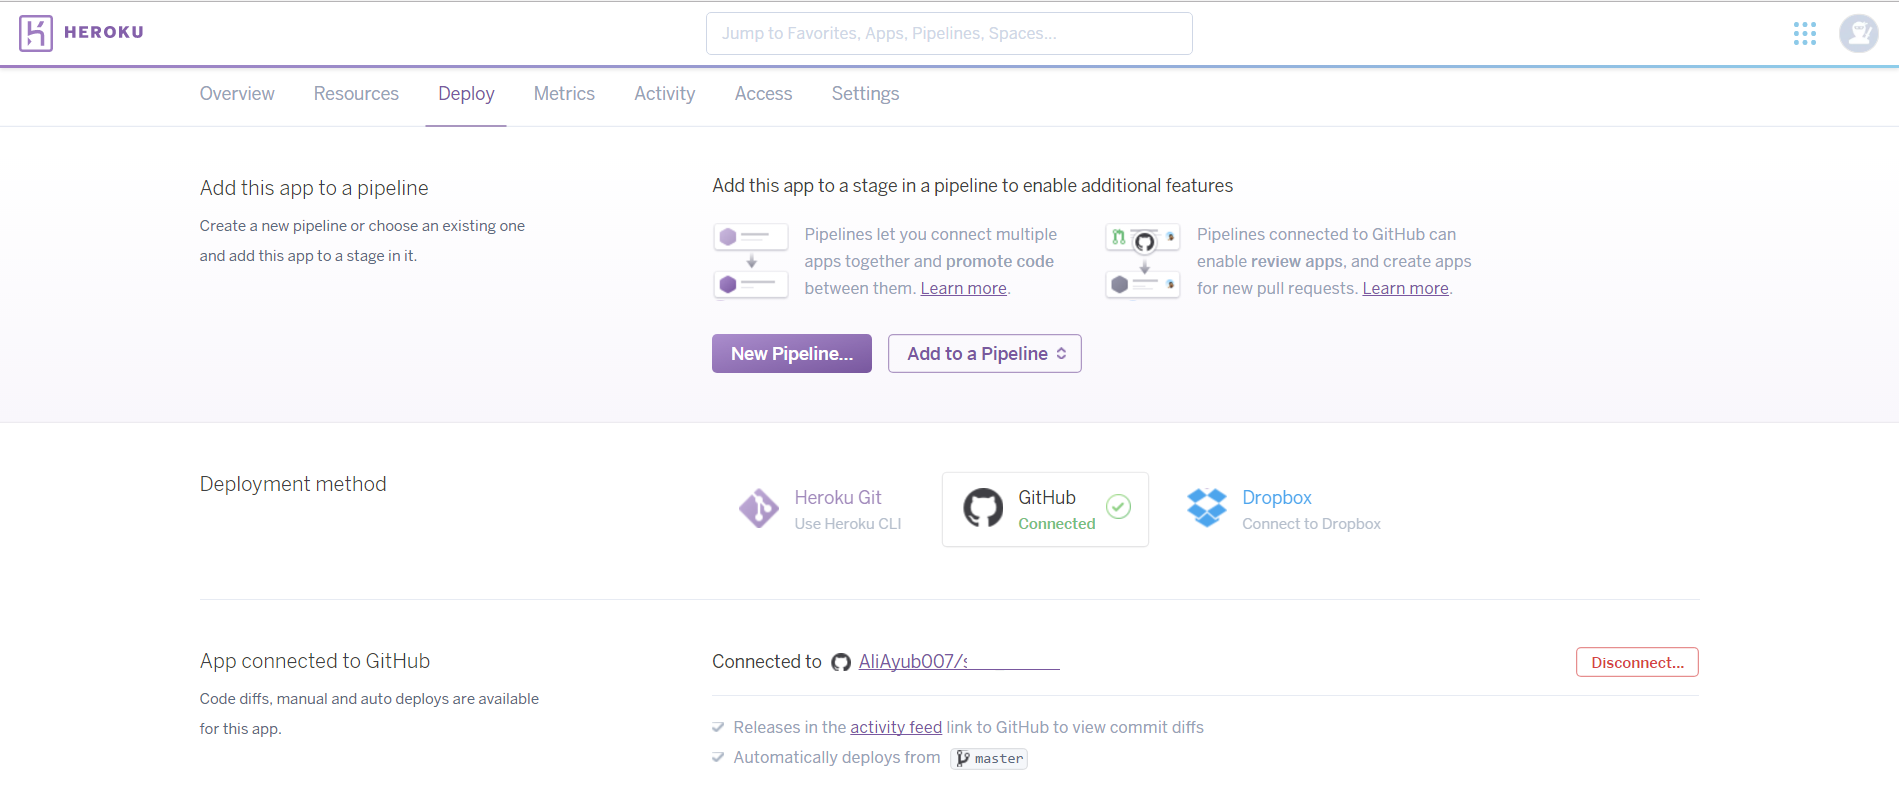Go to the Metrics tab
1899x785 pixels.
click(x=564, y=94)
